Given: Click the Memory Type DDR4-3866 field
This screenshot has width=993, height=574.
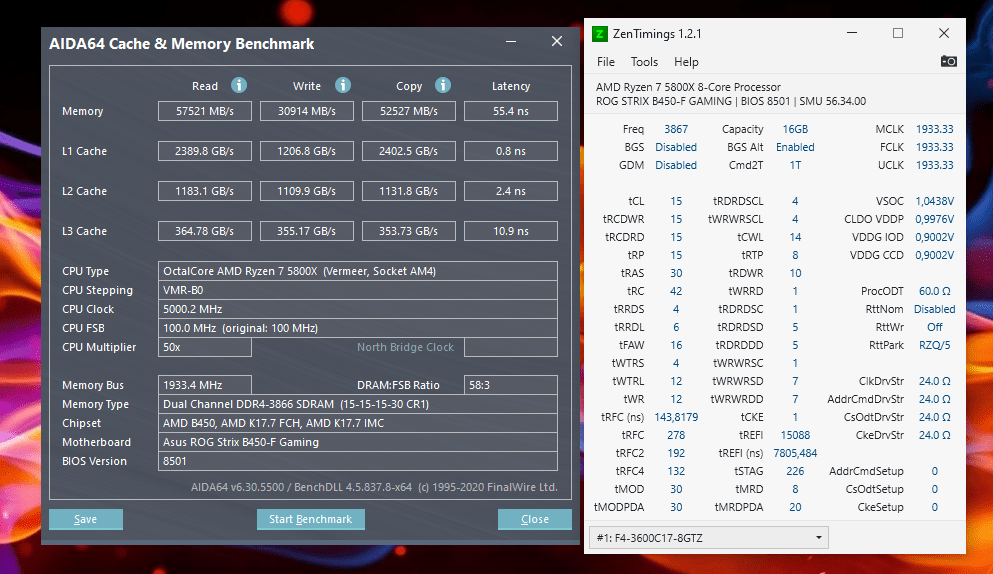Looking at the screenshot, I should point(358,404).
